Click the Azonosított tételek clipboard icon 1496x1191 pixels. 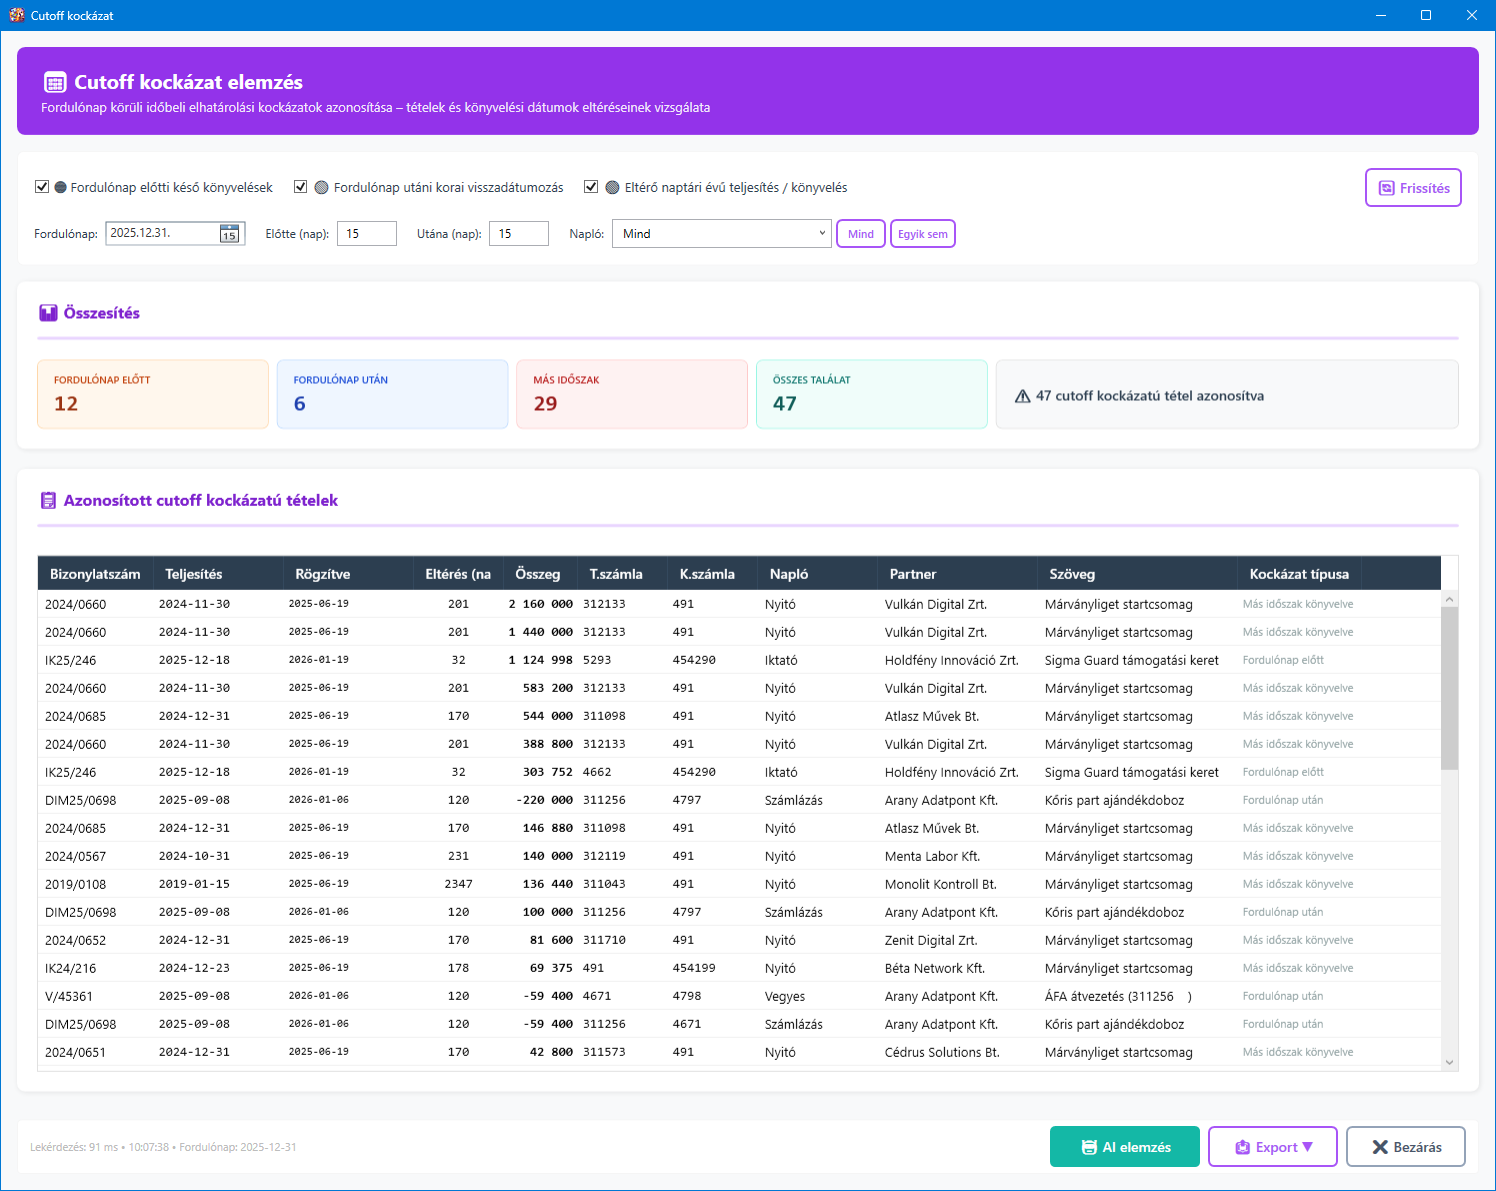coord(48,500)
